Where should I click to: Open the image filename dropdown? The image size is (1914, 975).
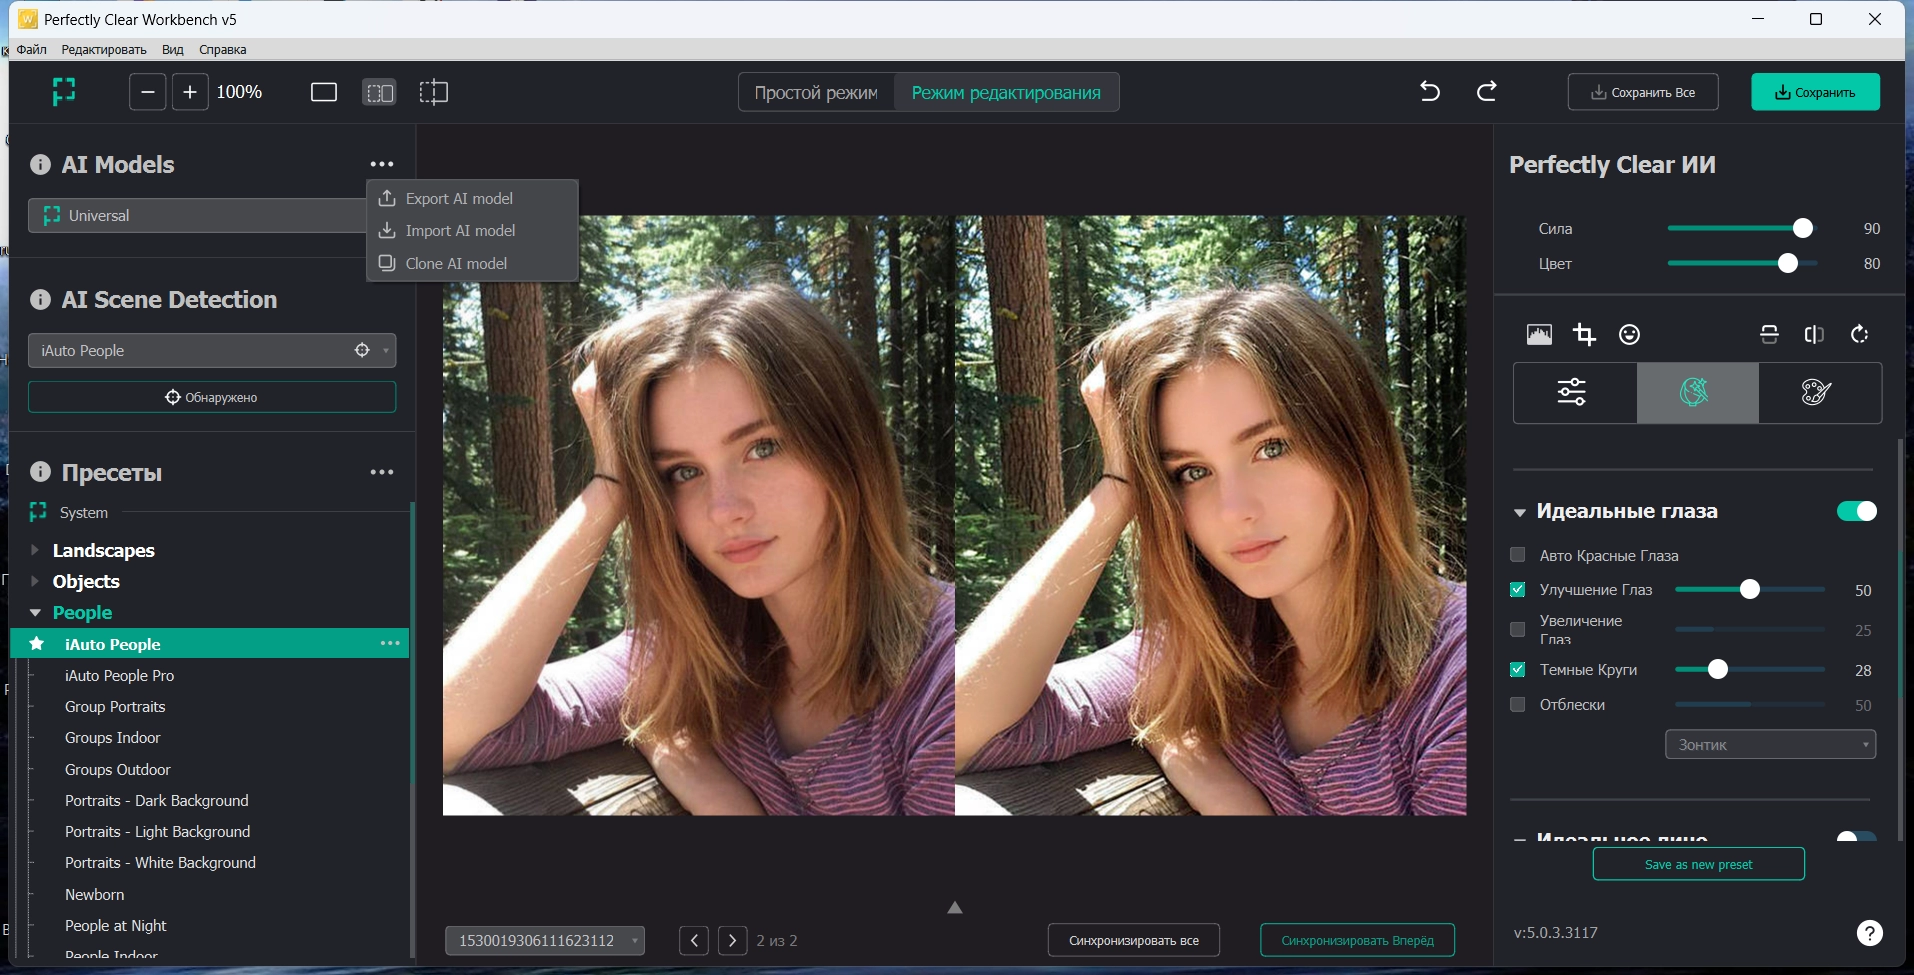tap(545, 941)
